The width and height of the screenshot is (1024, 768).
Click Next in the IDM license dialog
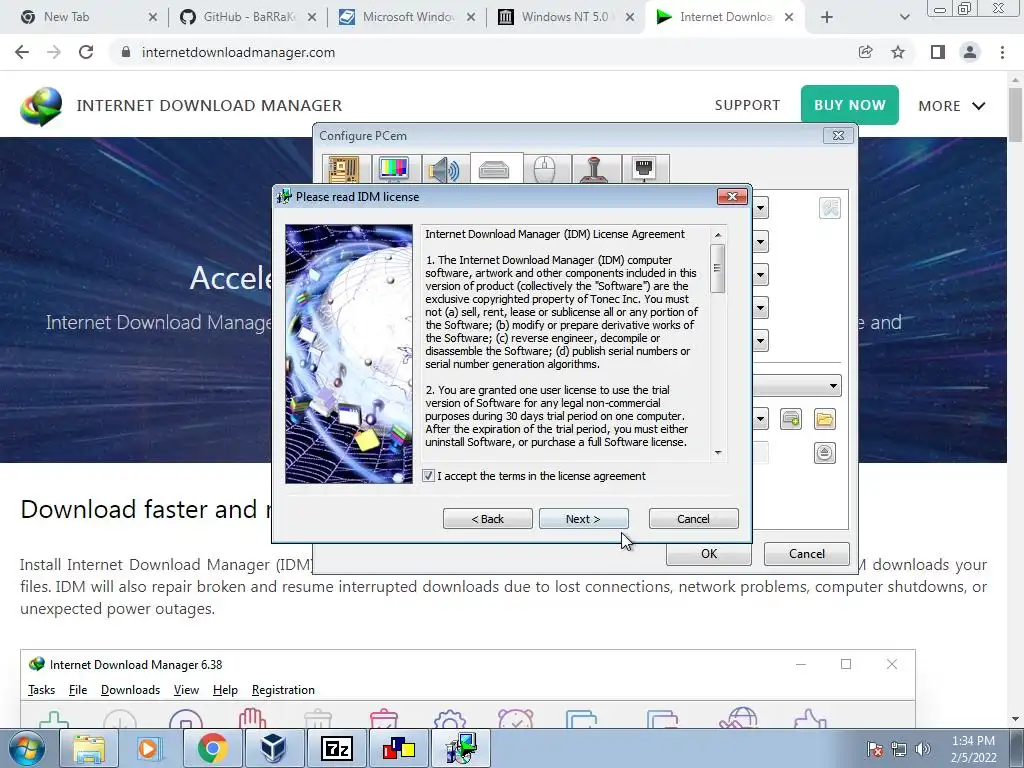tap(583, 519)
